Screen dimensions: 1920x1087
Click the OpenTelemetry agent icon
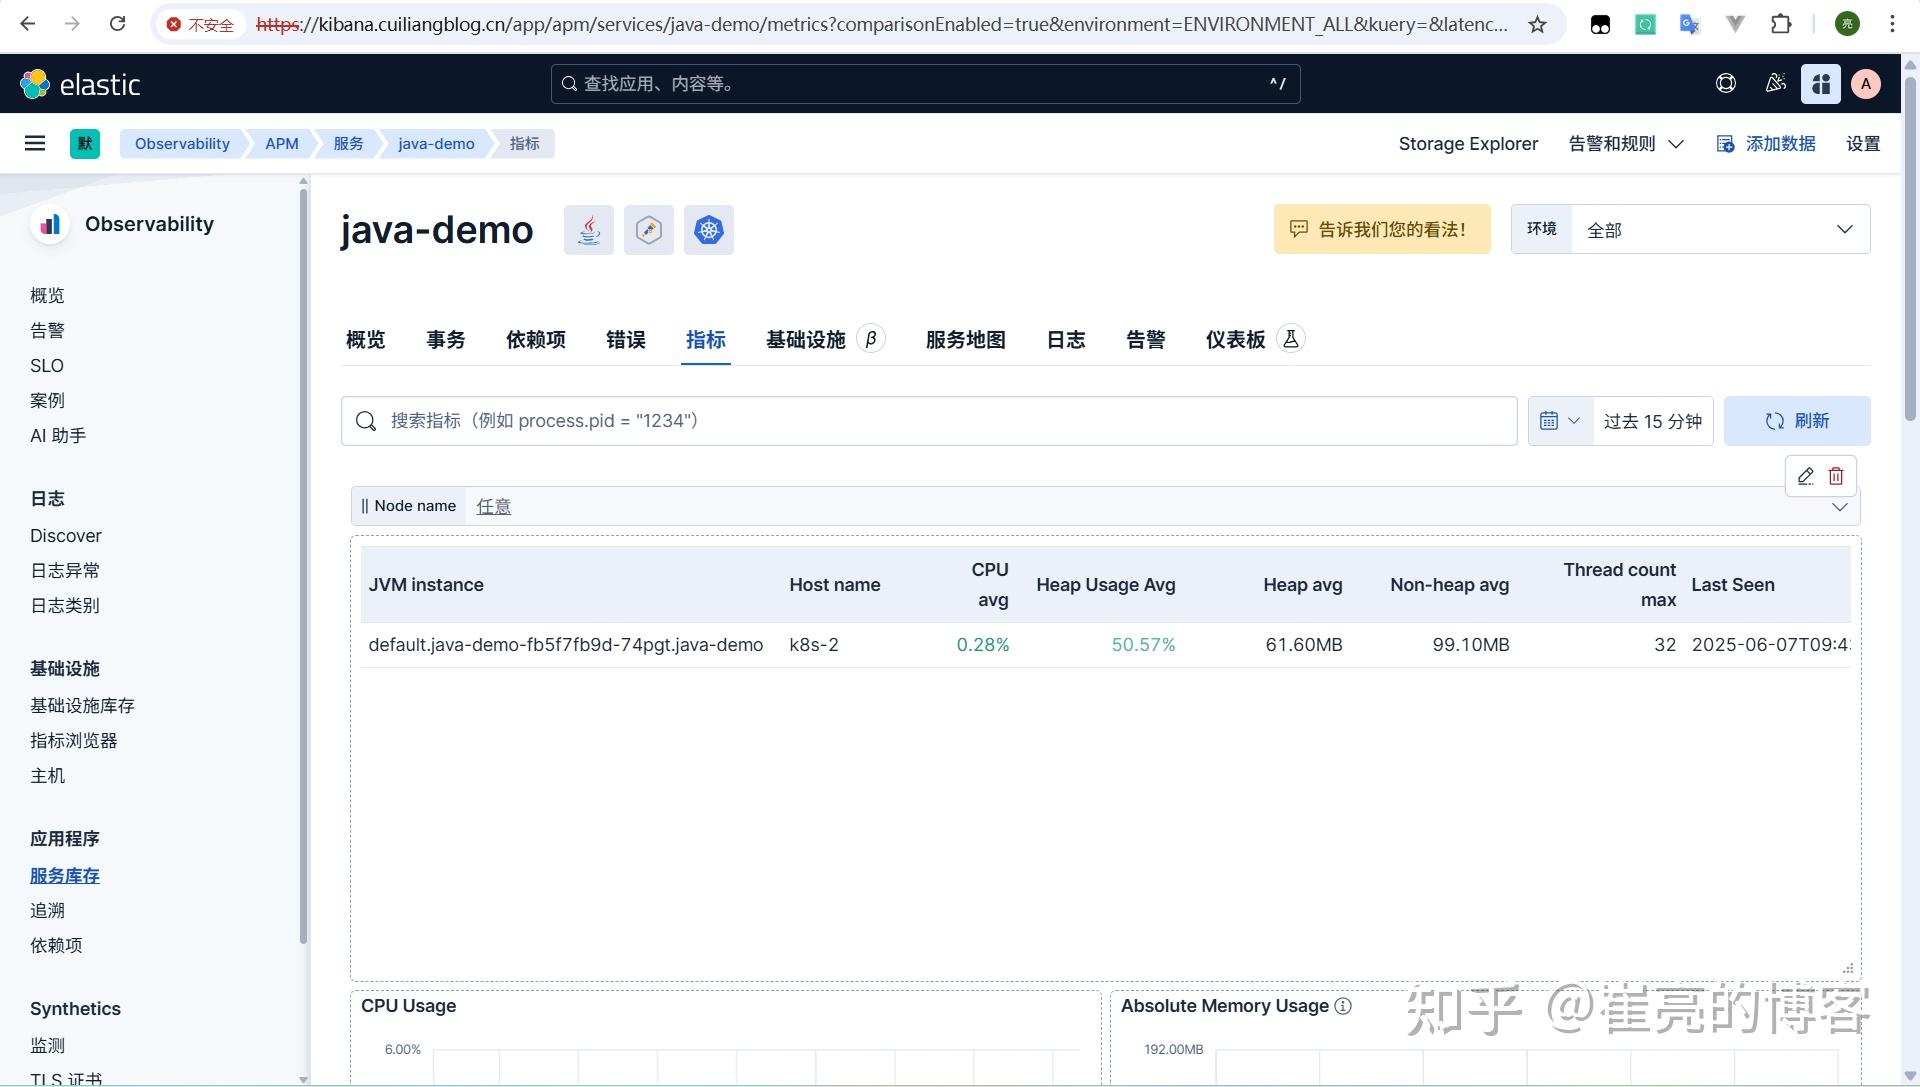click(x=648, y=229)
